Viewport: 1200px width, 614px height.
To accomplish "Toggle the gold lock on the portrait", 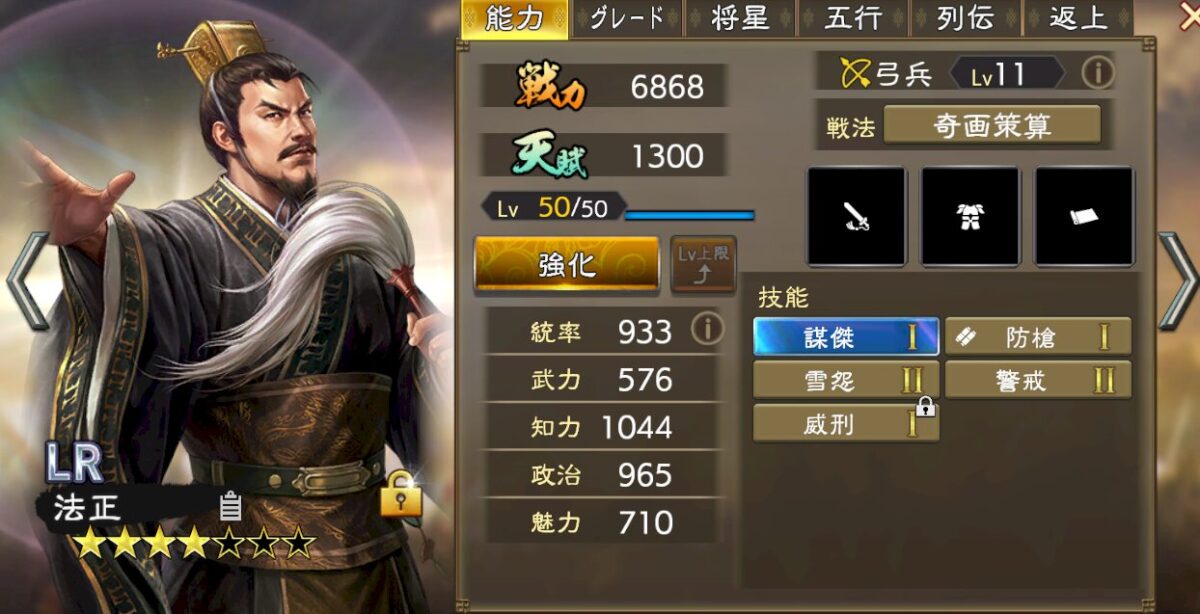I will click(400, 492).
